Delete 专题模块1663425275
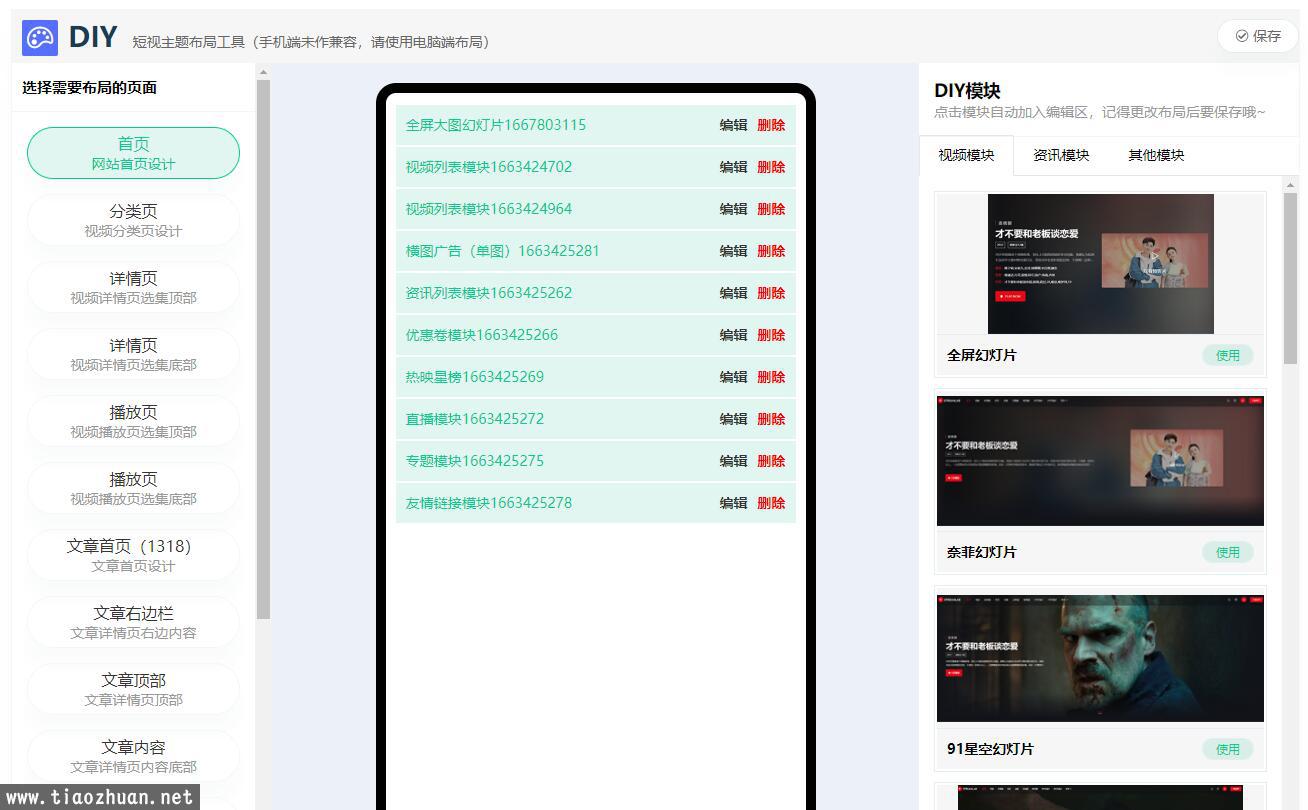The height and width of the screenshot is (810, 1308). (771, 461)
